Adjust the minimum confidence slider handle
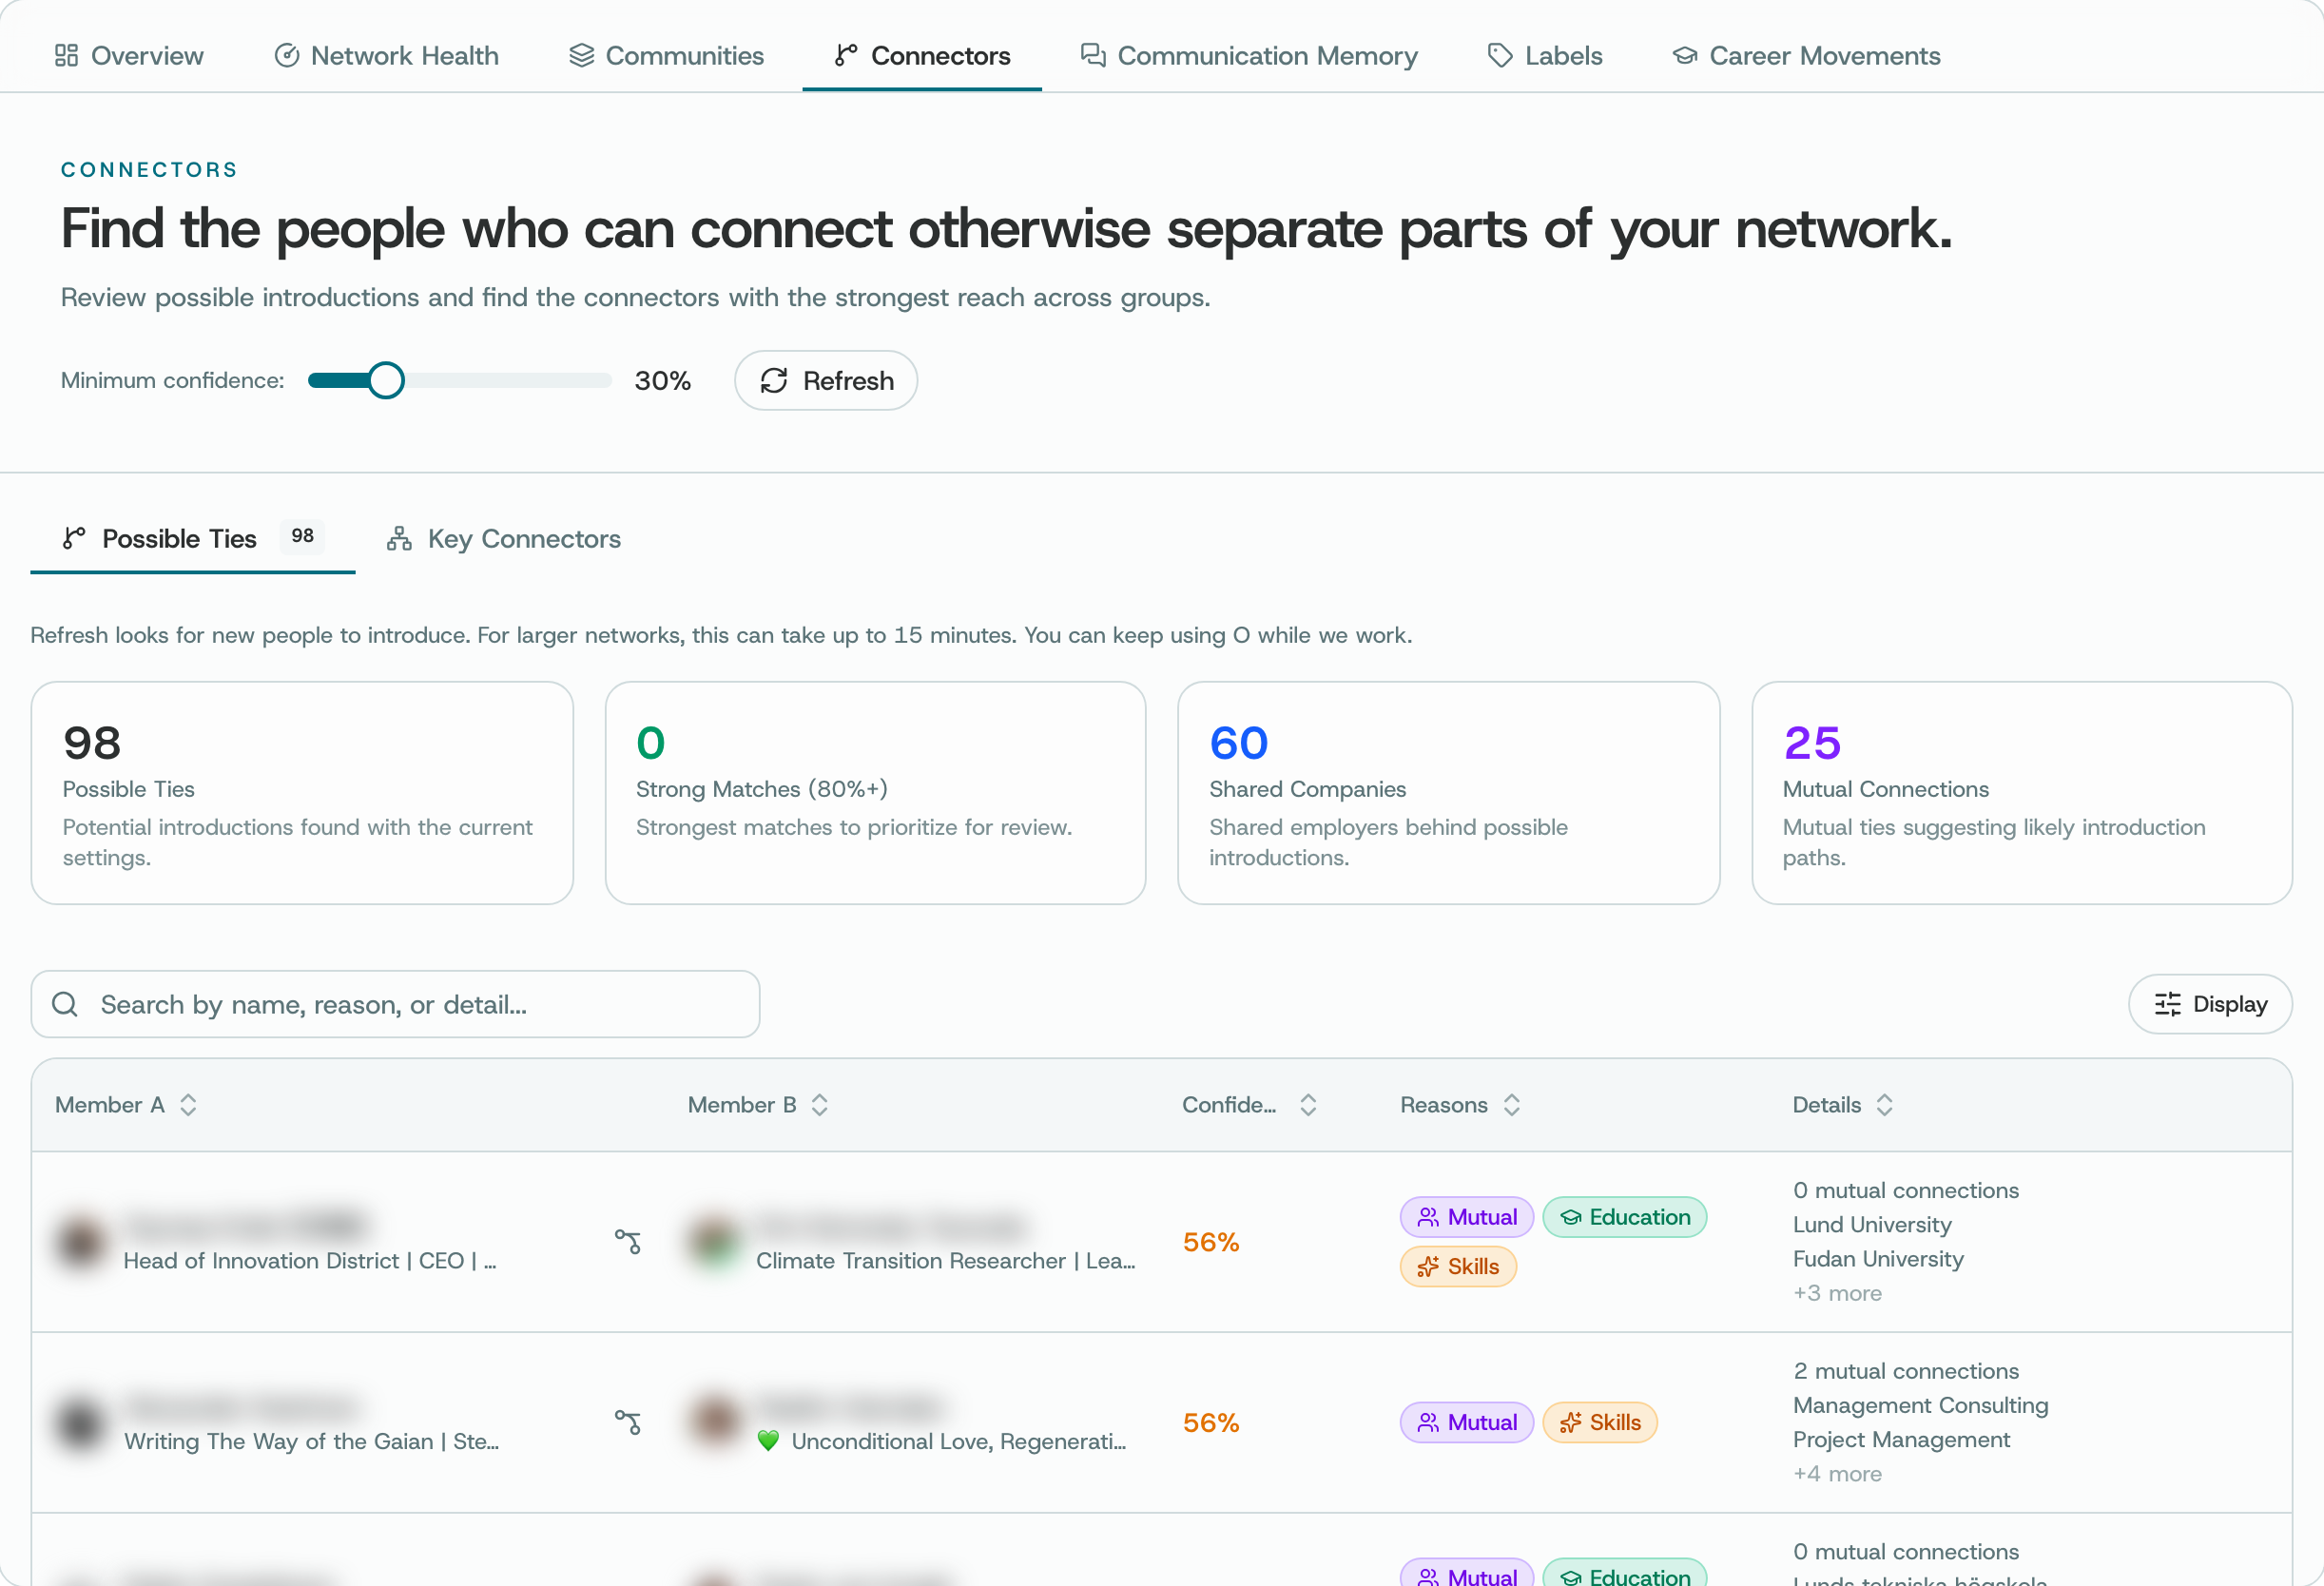Image resolution: width=2324 pixels, height=1586 pixels. click(x=385, y=380)
